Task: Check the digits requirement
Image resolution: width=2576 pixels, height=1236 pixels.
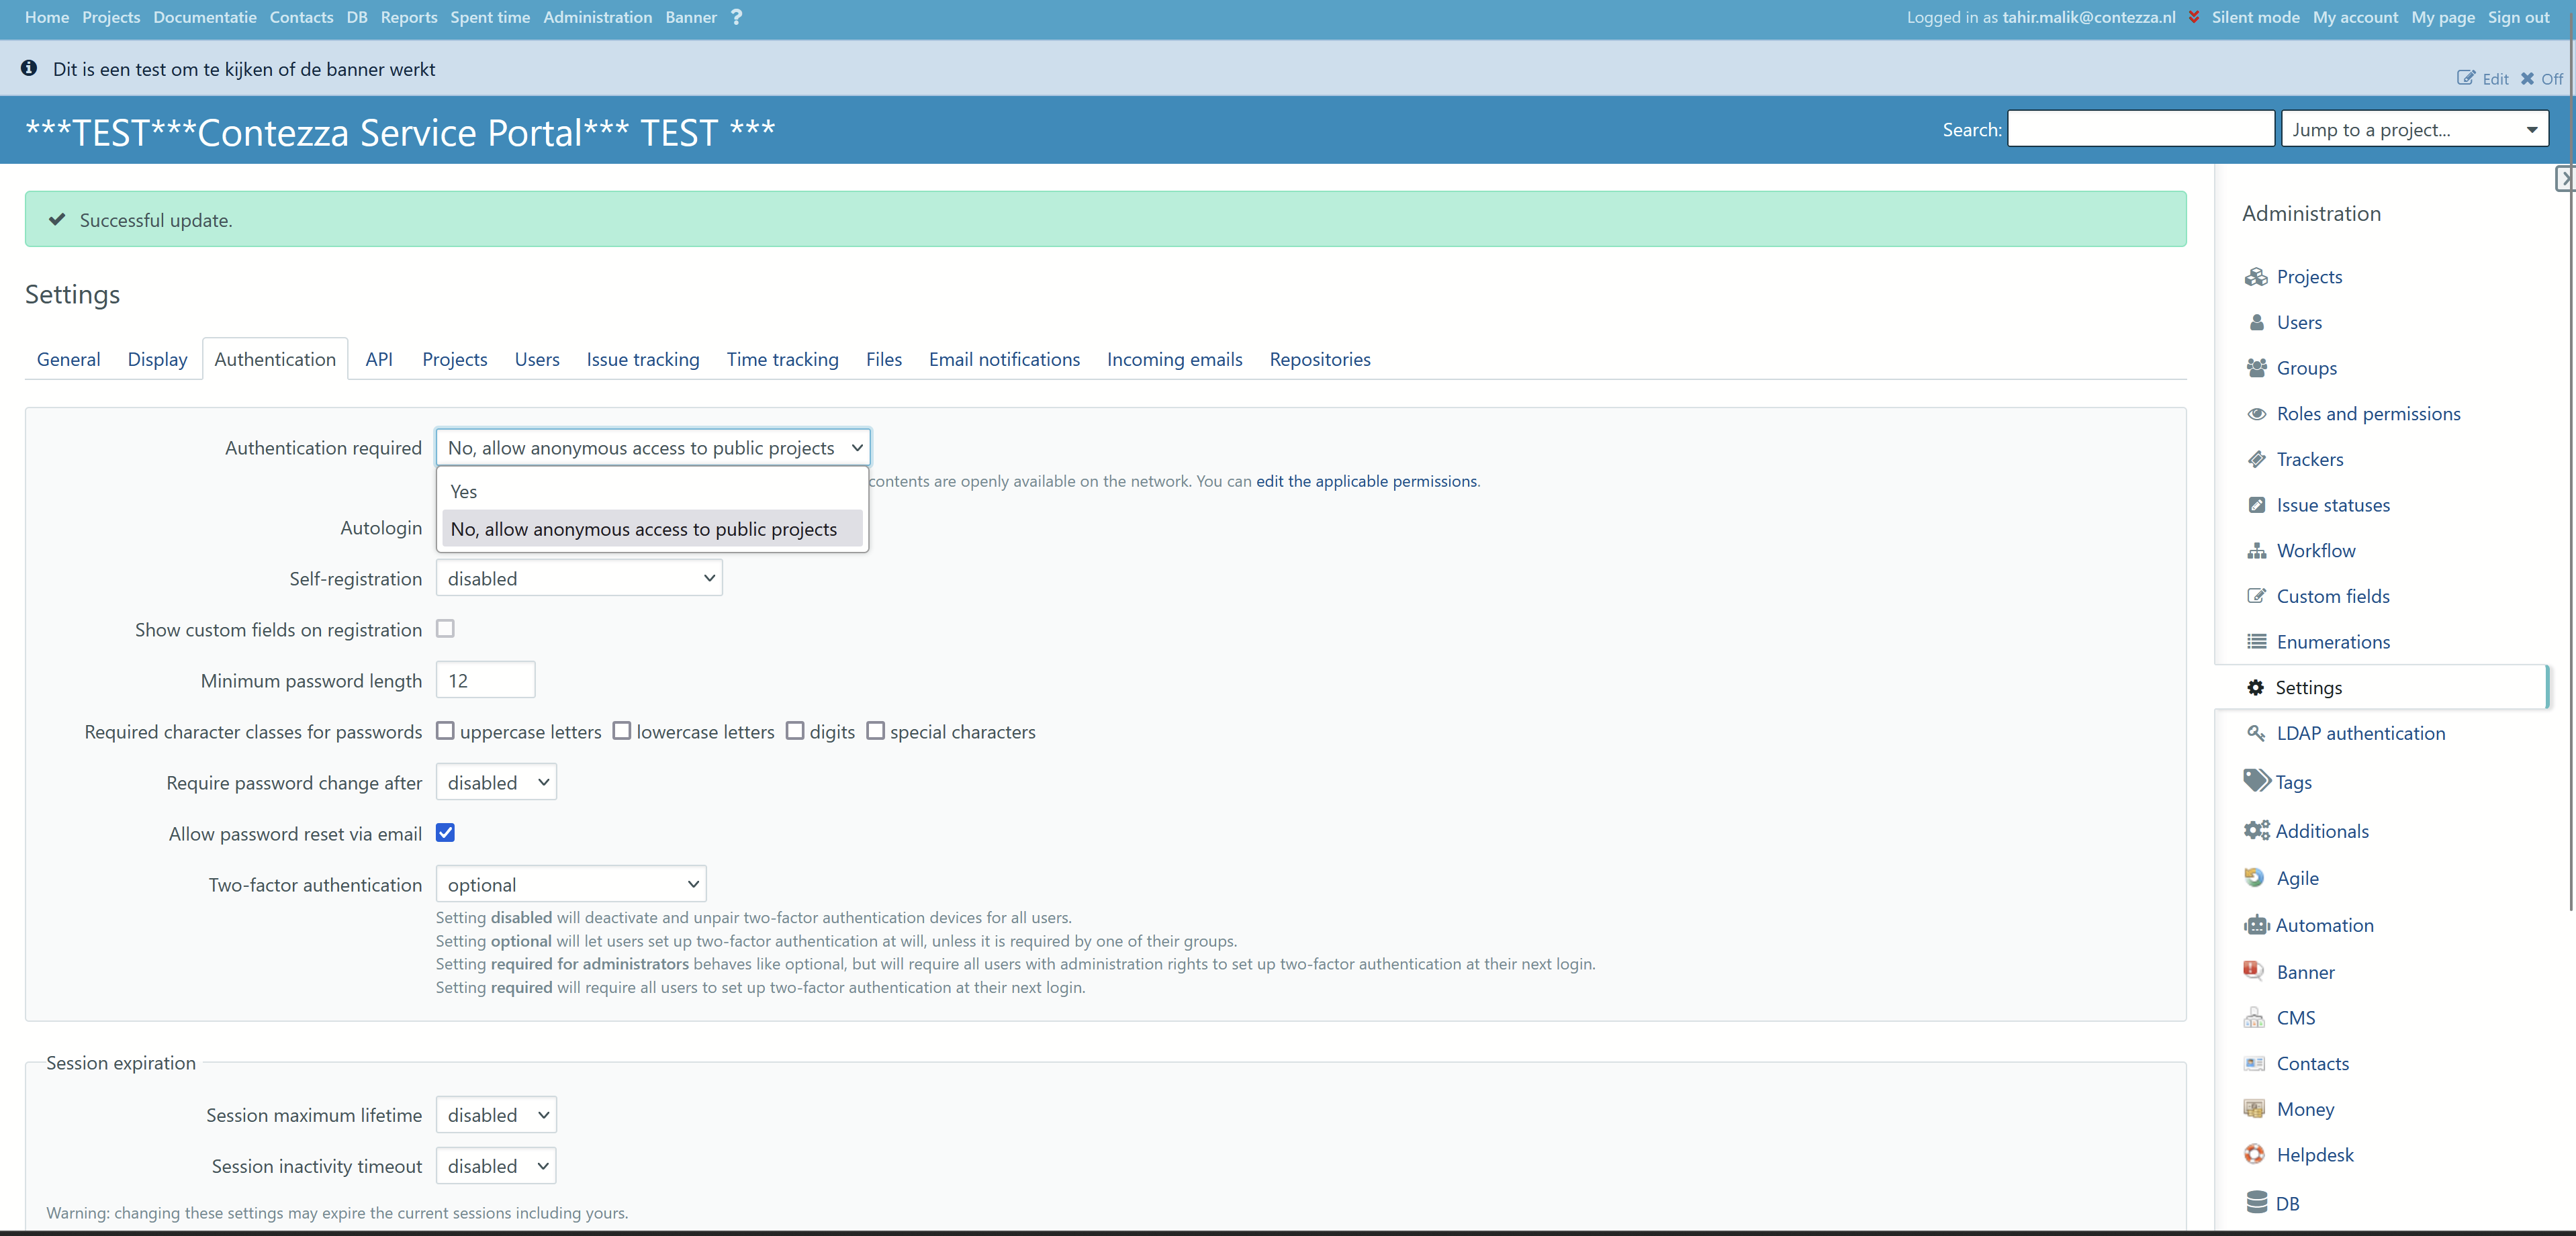Action: pos(795,731)
